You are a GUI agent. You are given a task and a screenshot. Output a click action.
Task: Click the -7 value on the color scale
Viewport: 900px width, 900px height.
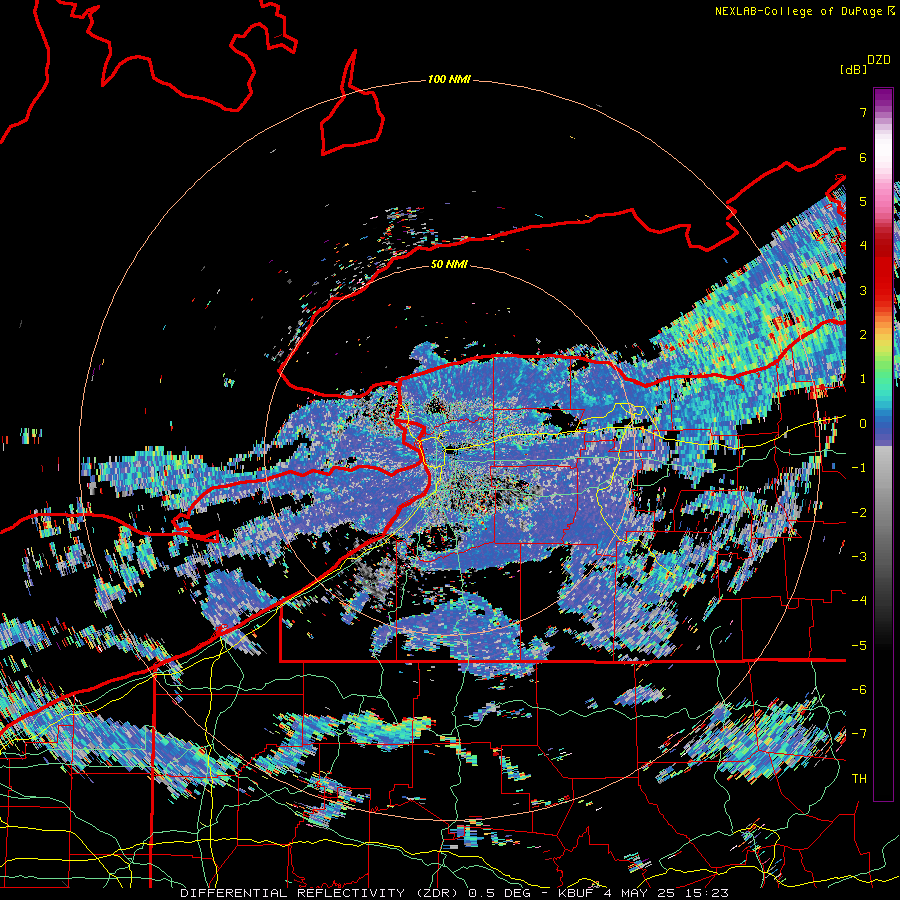[x=859, y=734]
